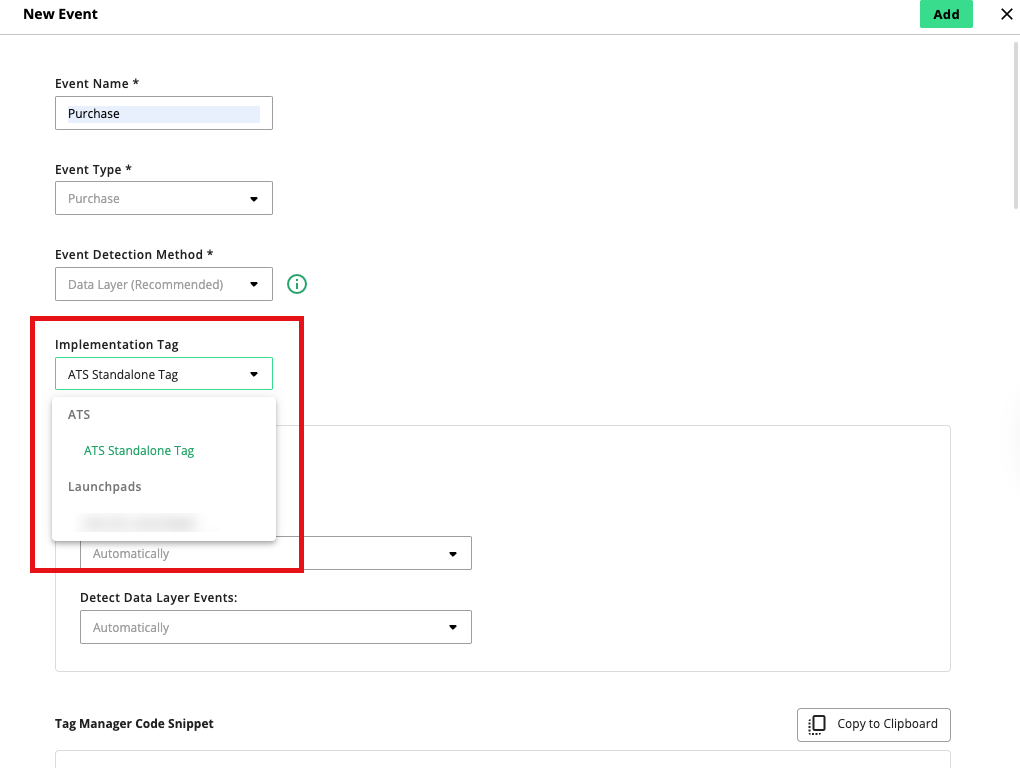This screenshot has height=768, width=1020.
Task: Click the ATS group header in list
Action: click(79, 415)
